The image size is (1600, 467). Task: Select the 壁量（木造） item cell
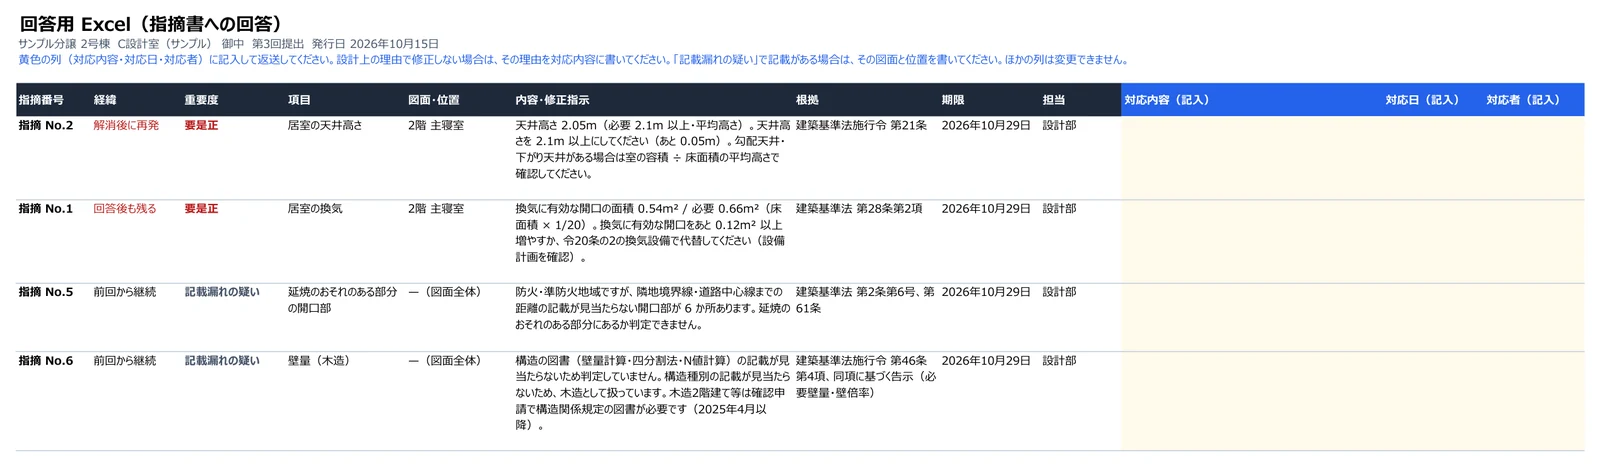click(321, 361)
